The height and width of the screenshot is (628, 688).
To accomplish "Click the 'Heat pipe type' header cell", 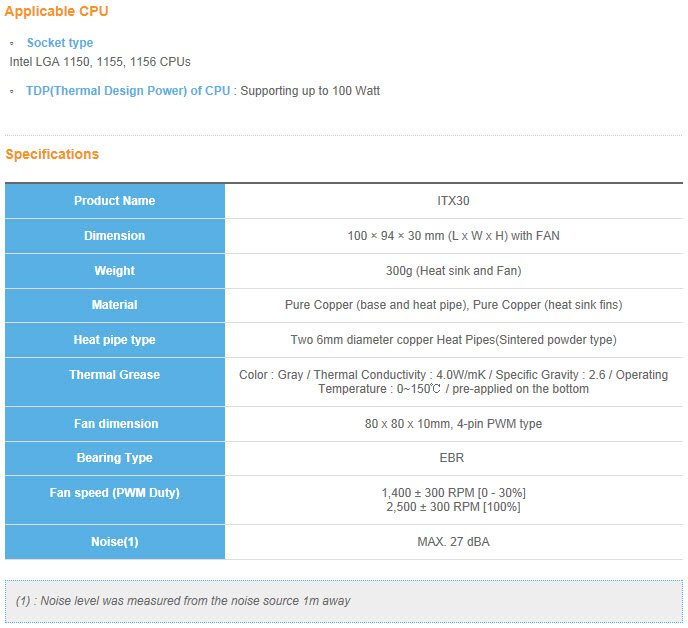I will pyautogui.click(x=115, y=340).
